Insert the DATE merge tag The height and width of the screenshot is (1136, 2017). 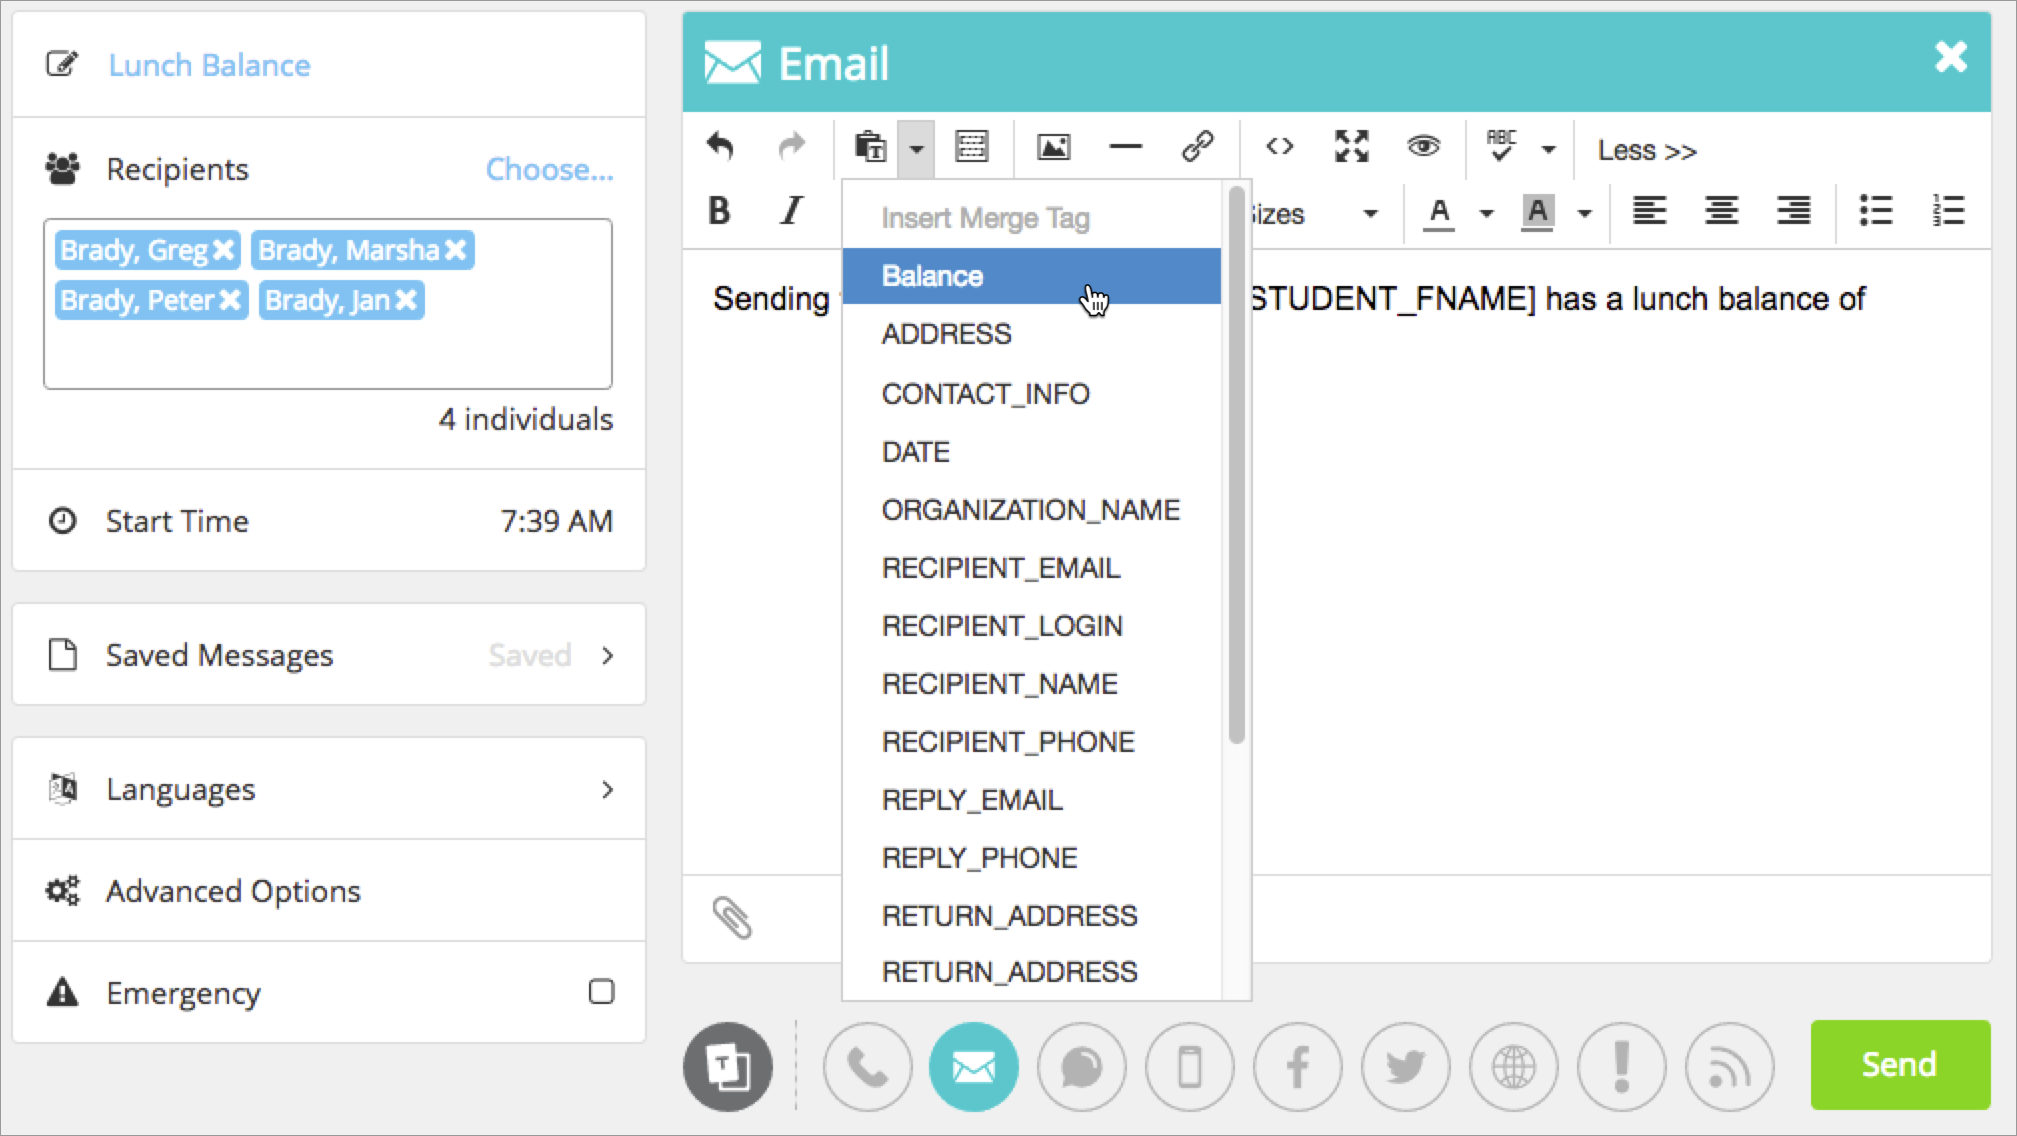[x=1031, y=452]
